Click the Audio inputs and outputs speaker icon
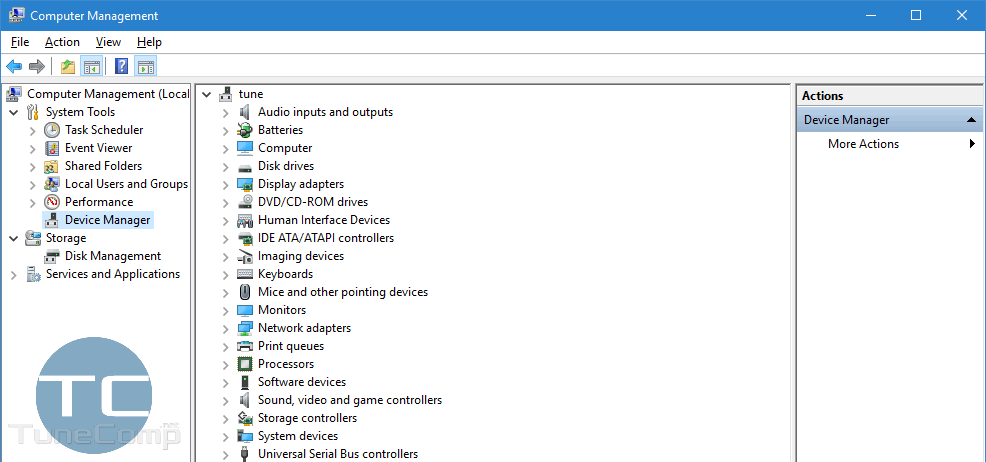This screenshot has height=462, width=986. pos(245,113)
